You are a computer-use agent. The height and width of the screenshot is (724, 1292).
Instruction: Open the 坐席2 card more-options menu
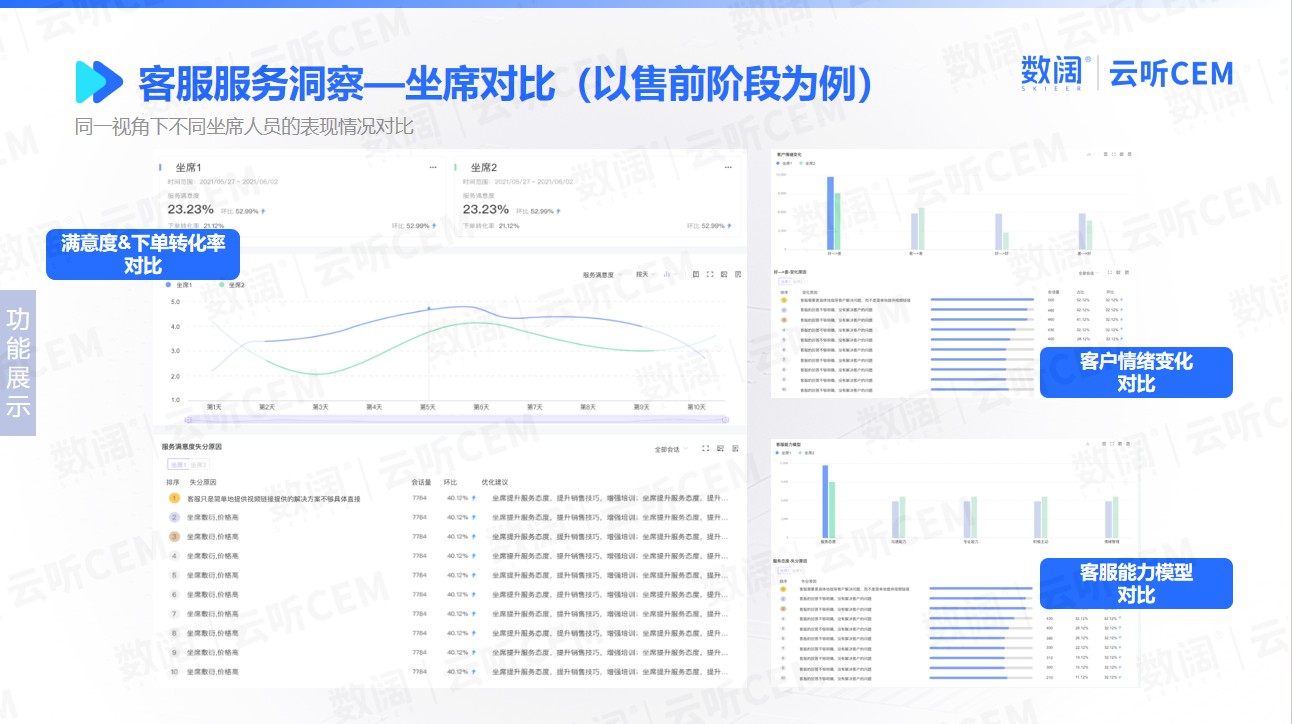click(728, 167)
